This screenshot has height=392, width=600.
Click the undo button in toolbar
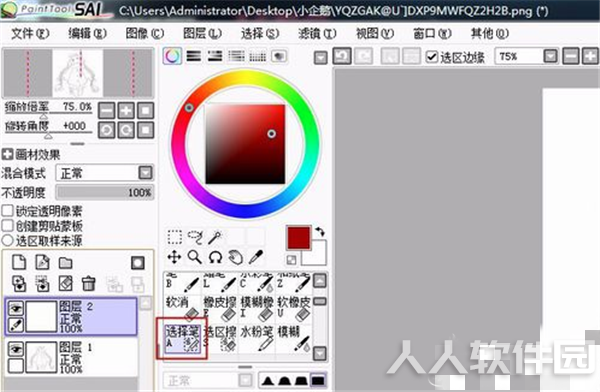tap(342, 56)
